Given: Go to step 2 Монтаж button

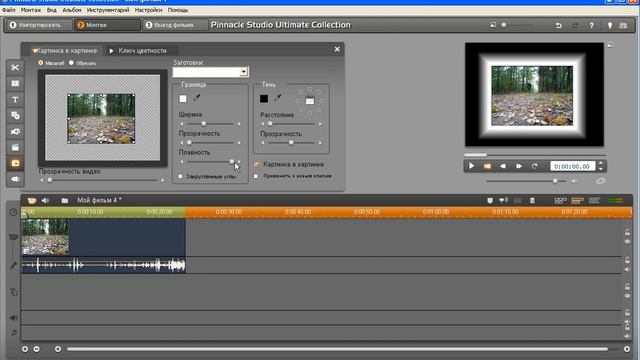Looking at the screenshot, I should point(107,25).
